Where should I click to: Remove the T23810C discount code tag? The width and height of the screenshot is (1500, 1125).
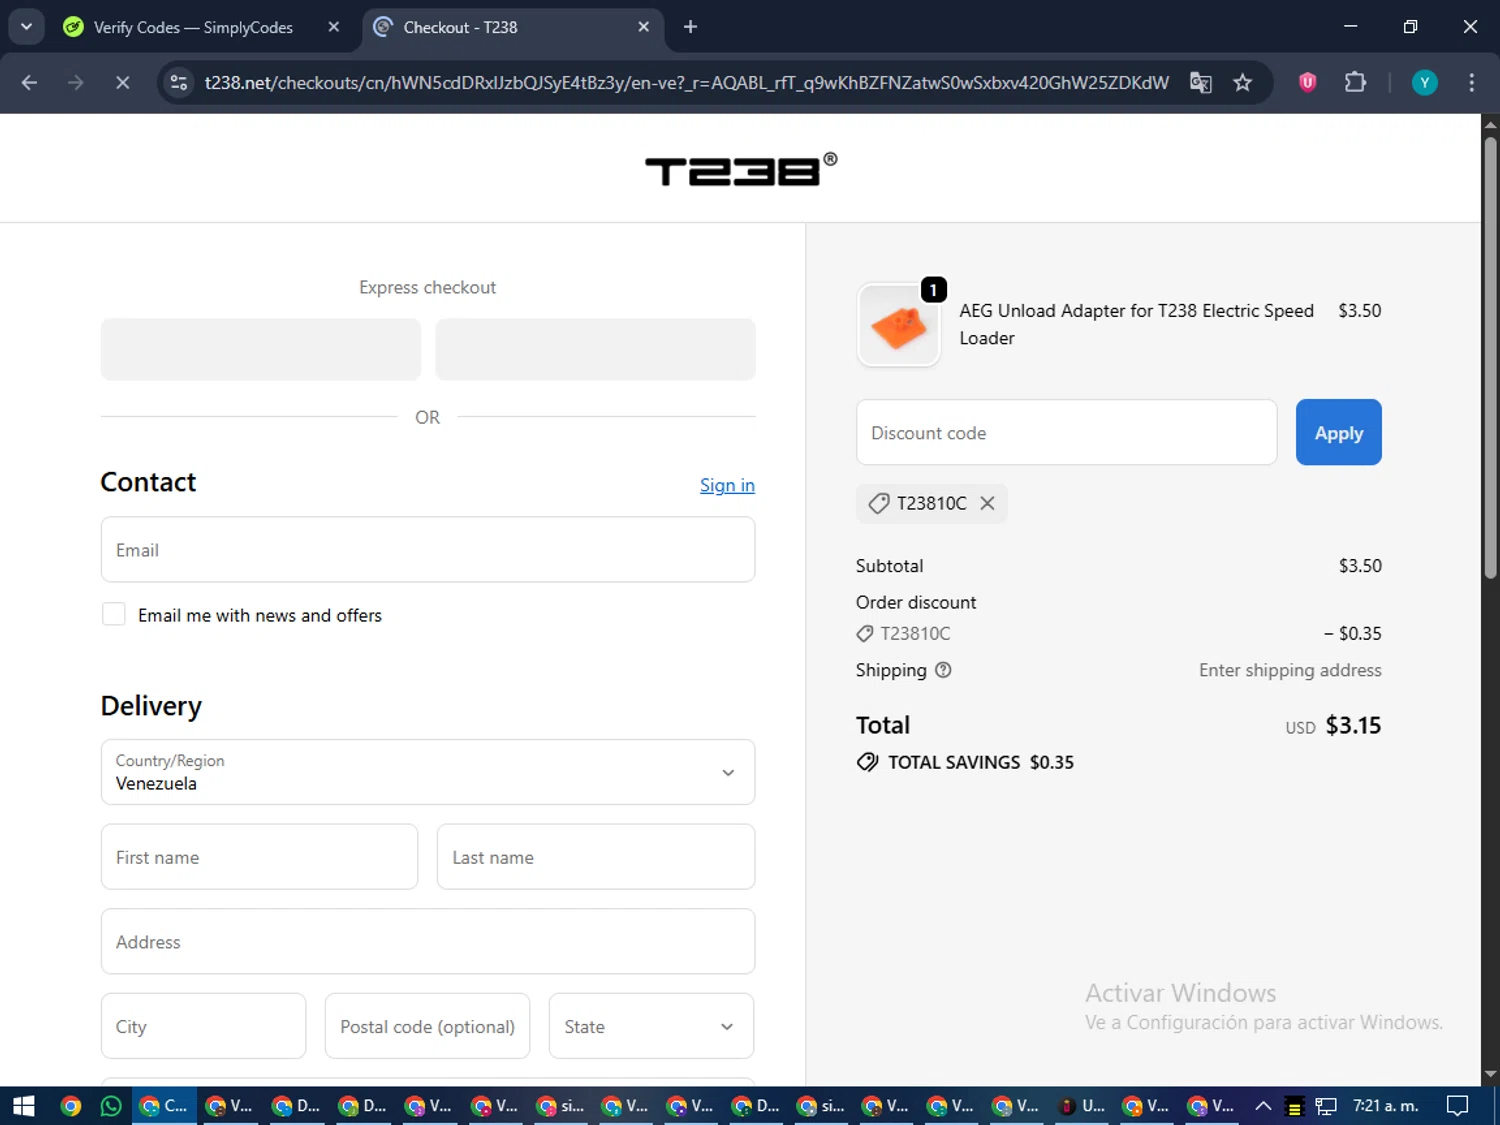pyautogui.click(x=987, y=503)
